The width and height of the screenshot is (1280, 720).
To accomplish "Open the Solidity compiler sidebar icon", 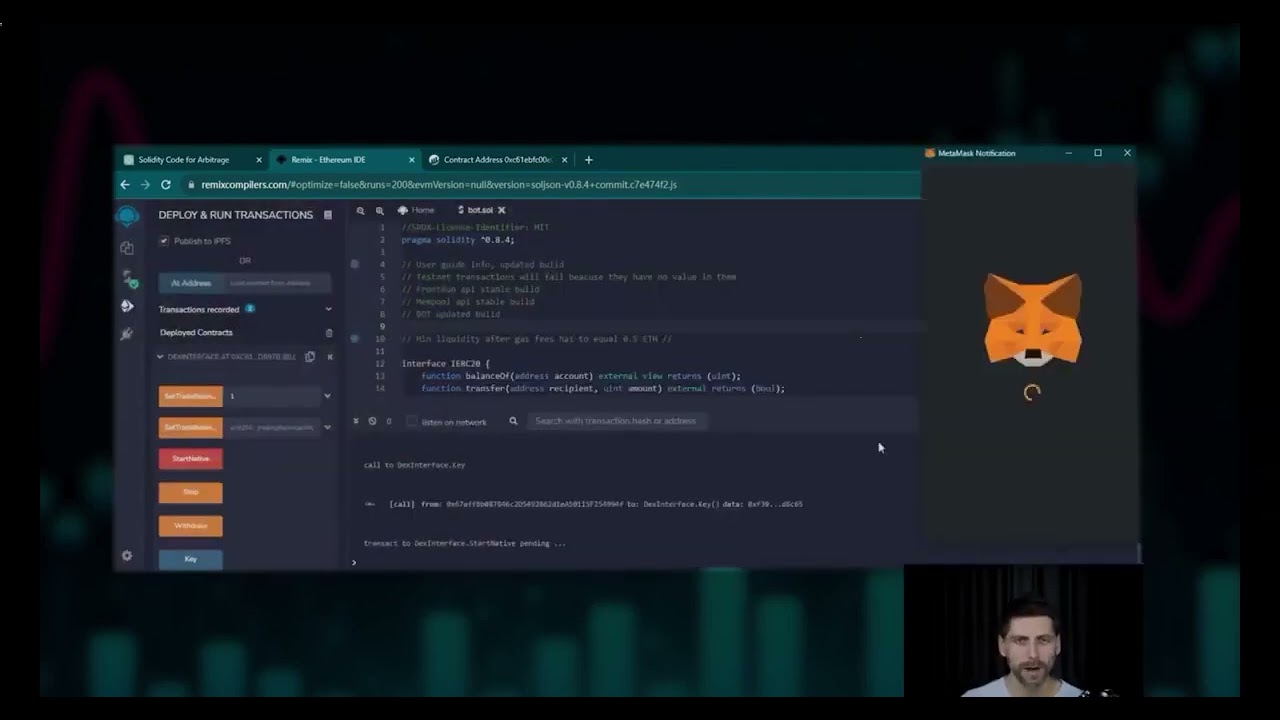I will tap(128, 277).
